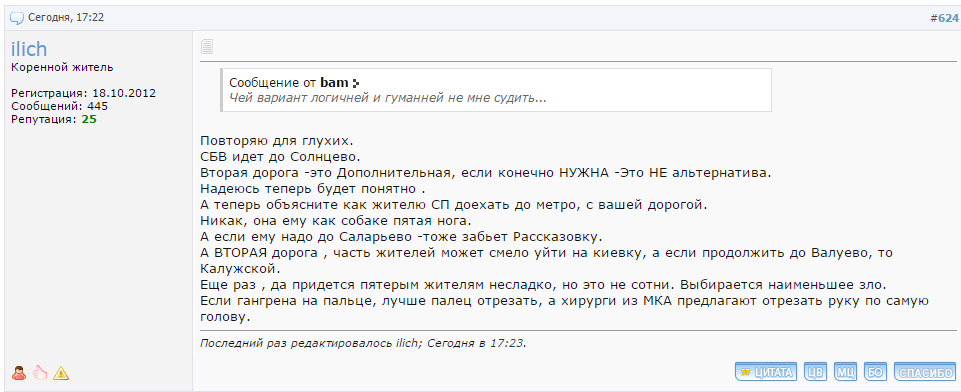Click the БО button

(x=876, y=371)
